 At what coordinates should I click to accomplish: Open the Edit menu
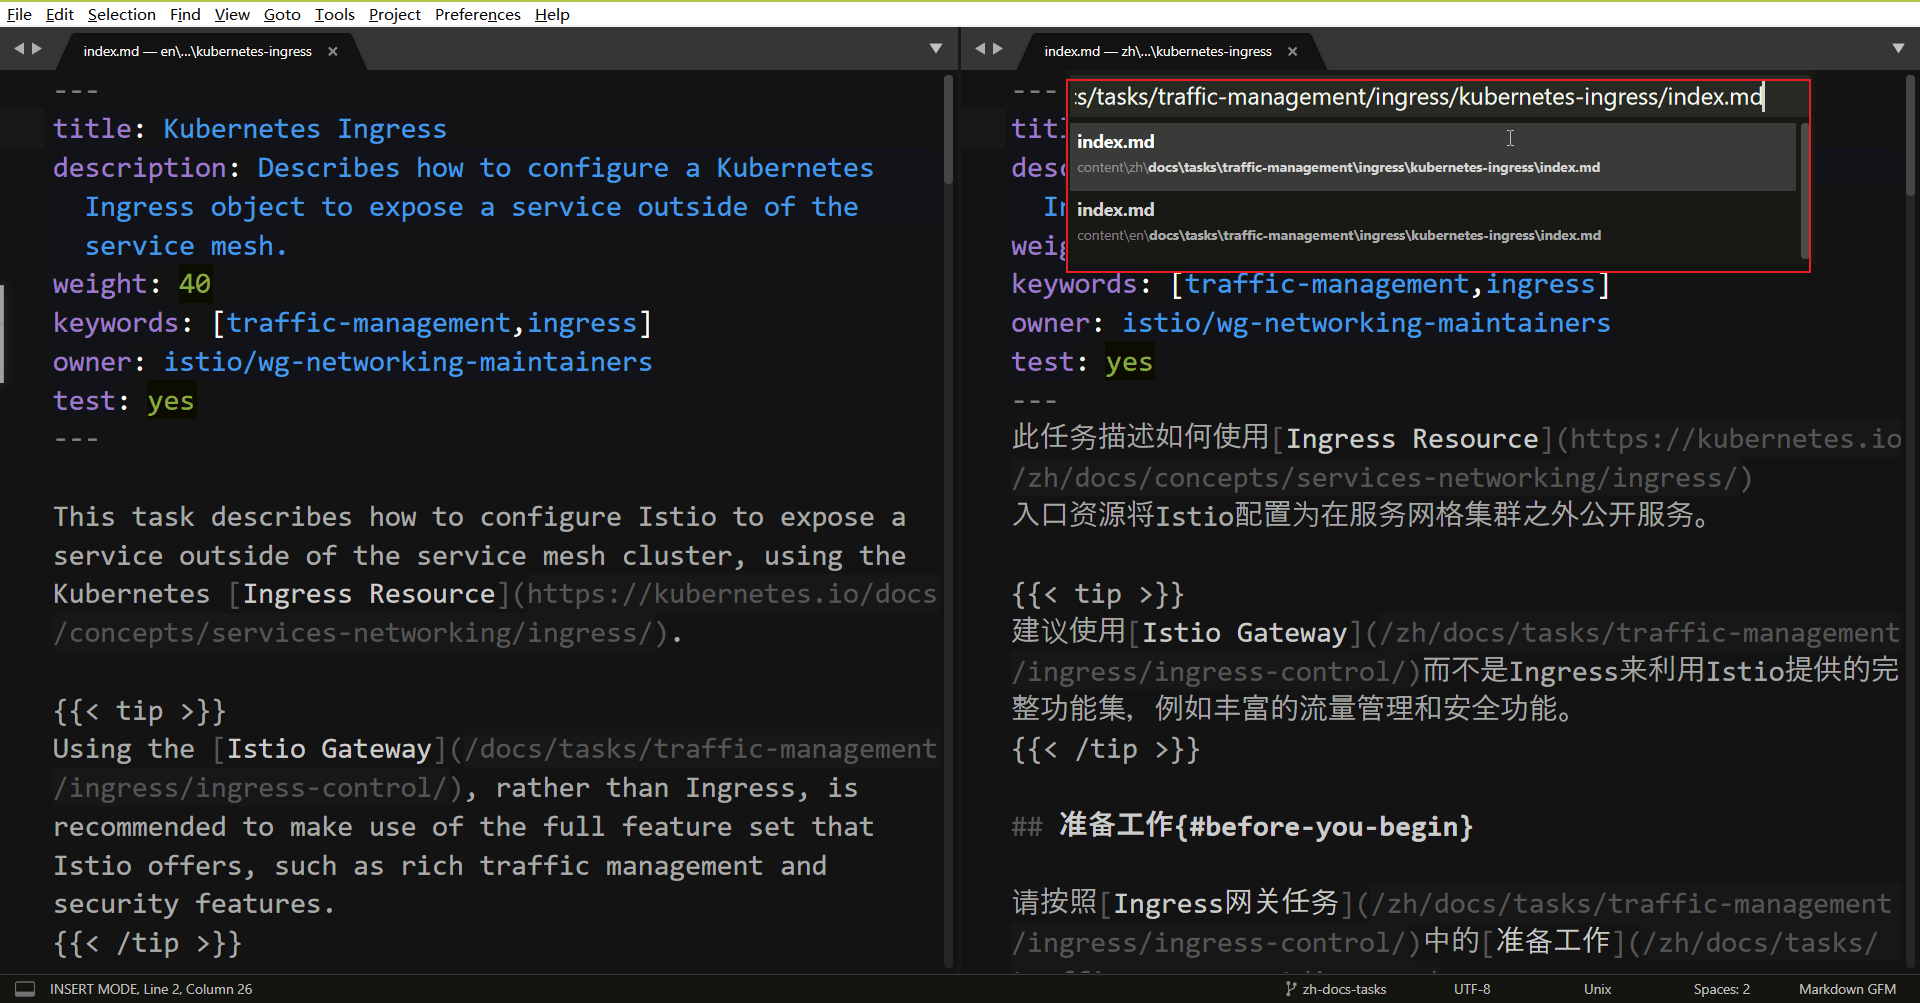tap(60, 14)
